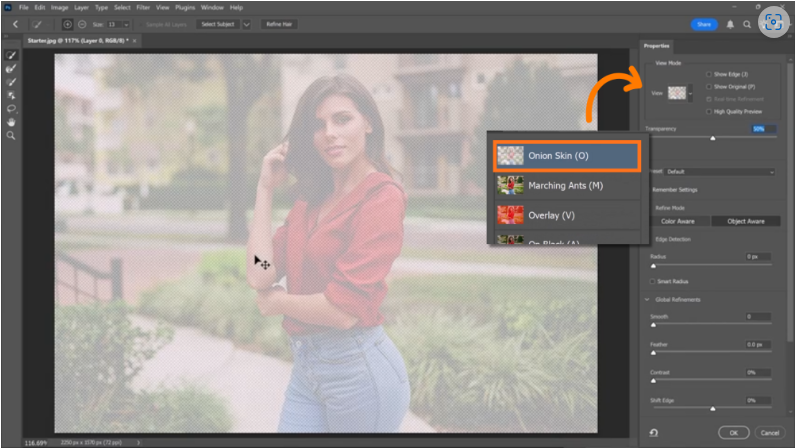Click the Transparency percentage field
Screen dimensions: 795x448
[764, 129]
